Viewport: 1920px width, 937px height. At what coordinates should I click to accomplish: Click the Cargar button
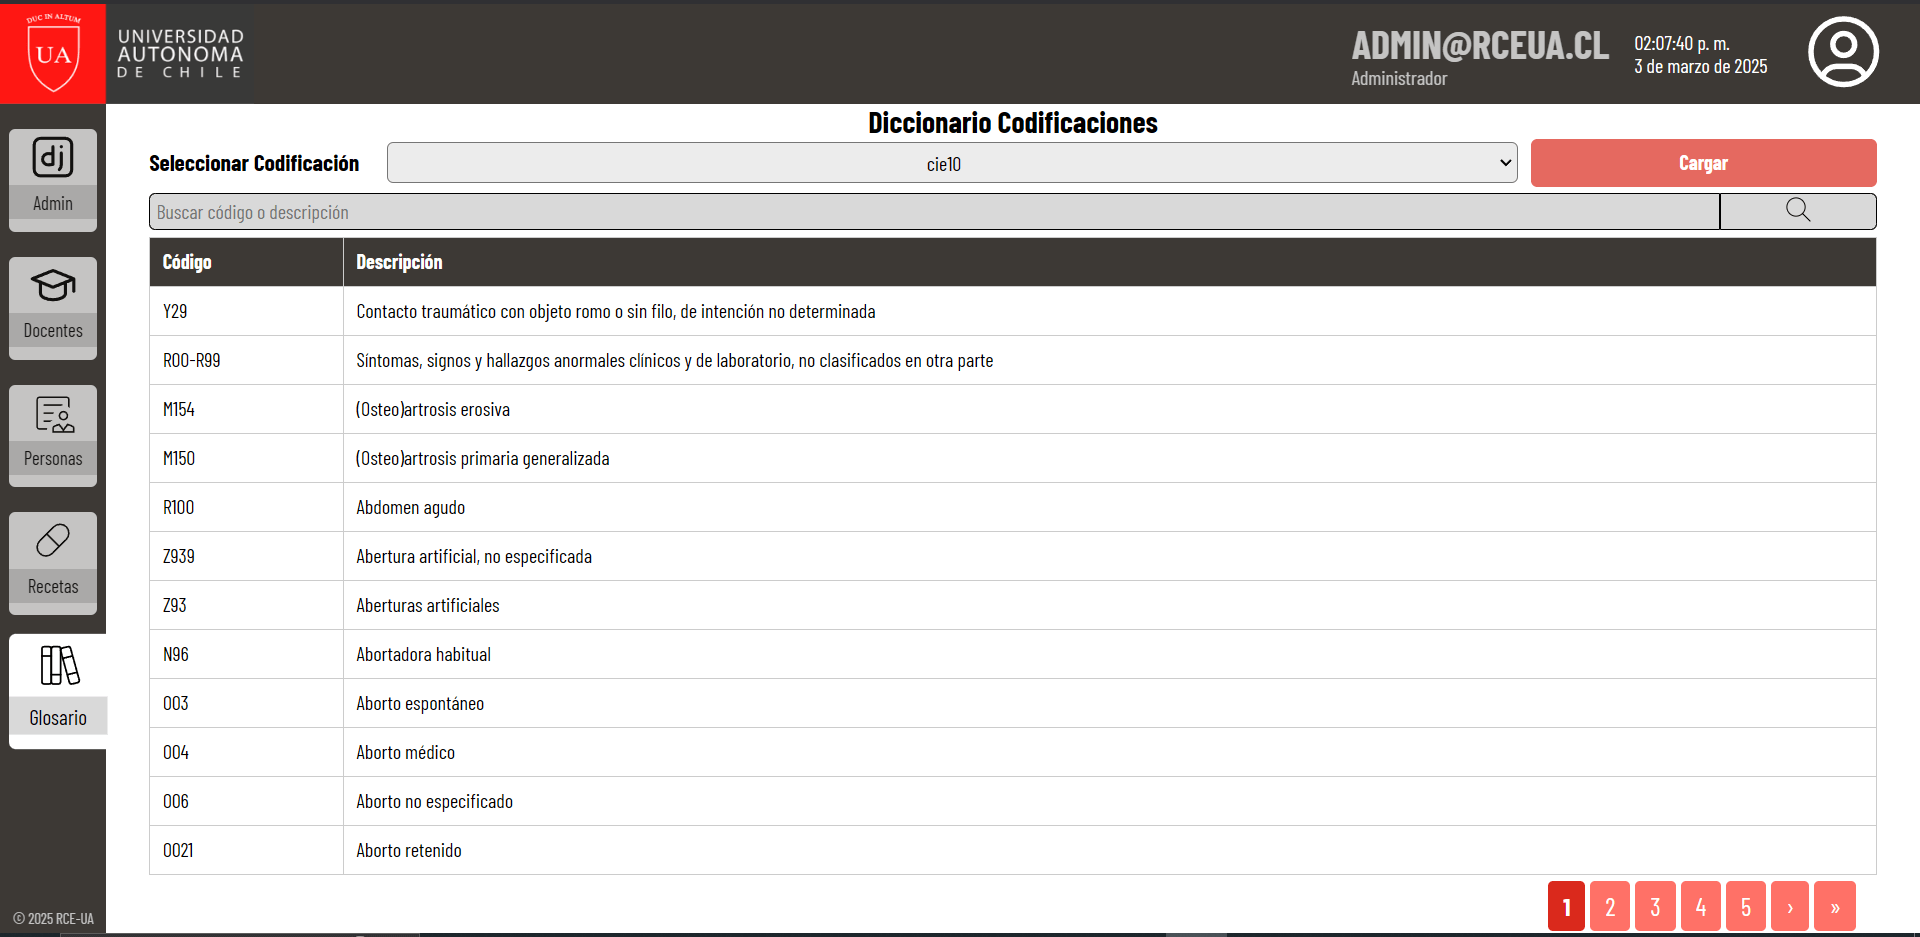1703,163
